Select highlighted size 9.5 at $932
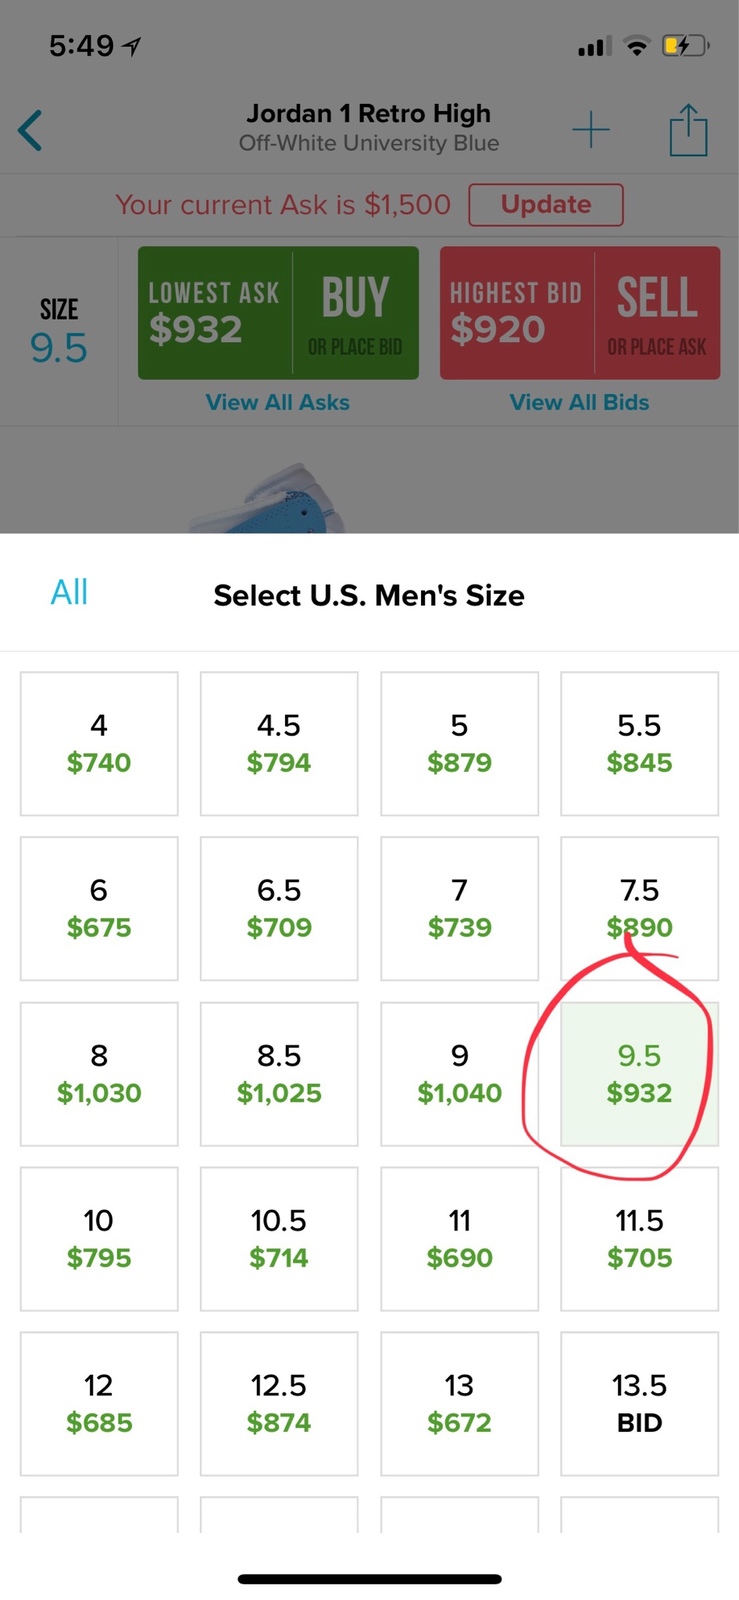The width and height of the screenshot is (739, 1600). (x=639, y=1073)
